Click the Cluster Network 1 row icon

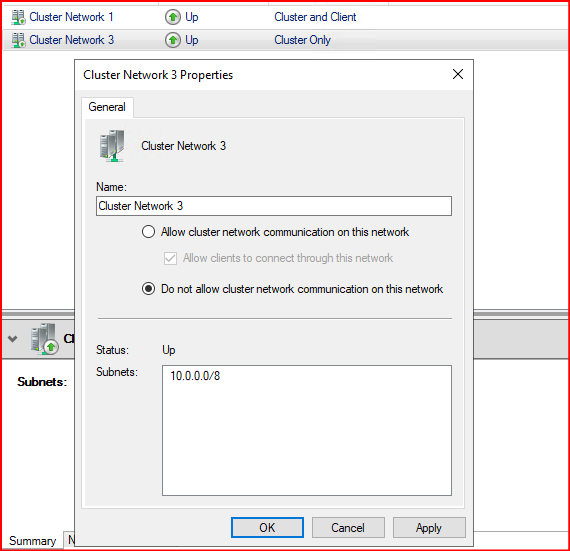tap(18, 17)
